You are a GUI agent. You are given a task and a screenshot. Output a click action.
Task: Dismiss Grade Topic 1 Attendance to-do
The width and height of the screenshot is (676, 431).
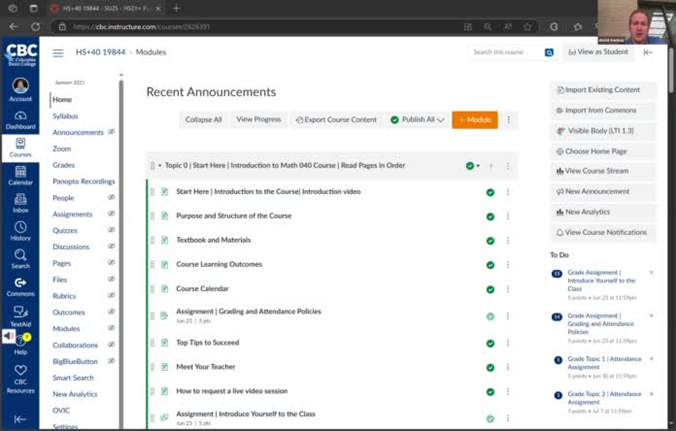651,358
